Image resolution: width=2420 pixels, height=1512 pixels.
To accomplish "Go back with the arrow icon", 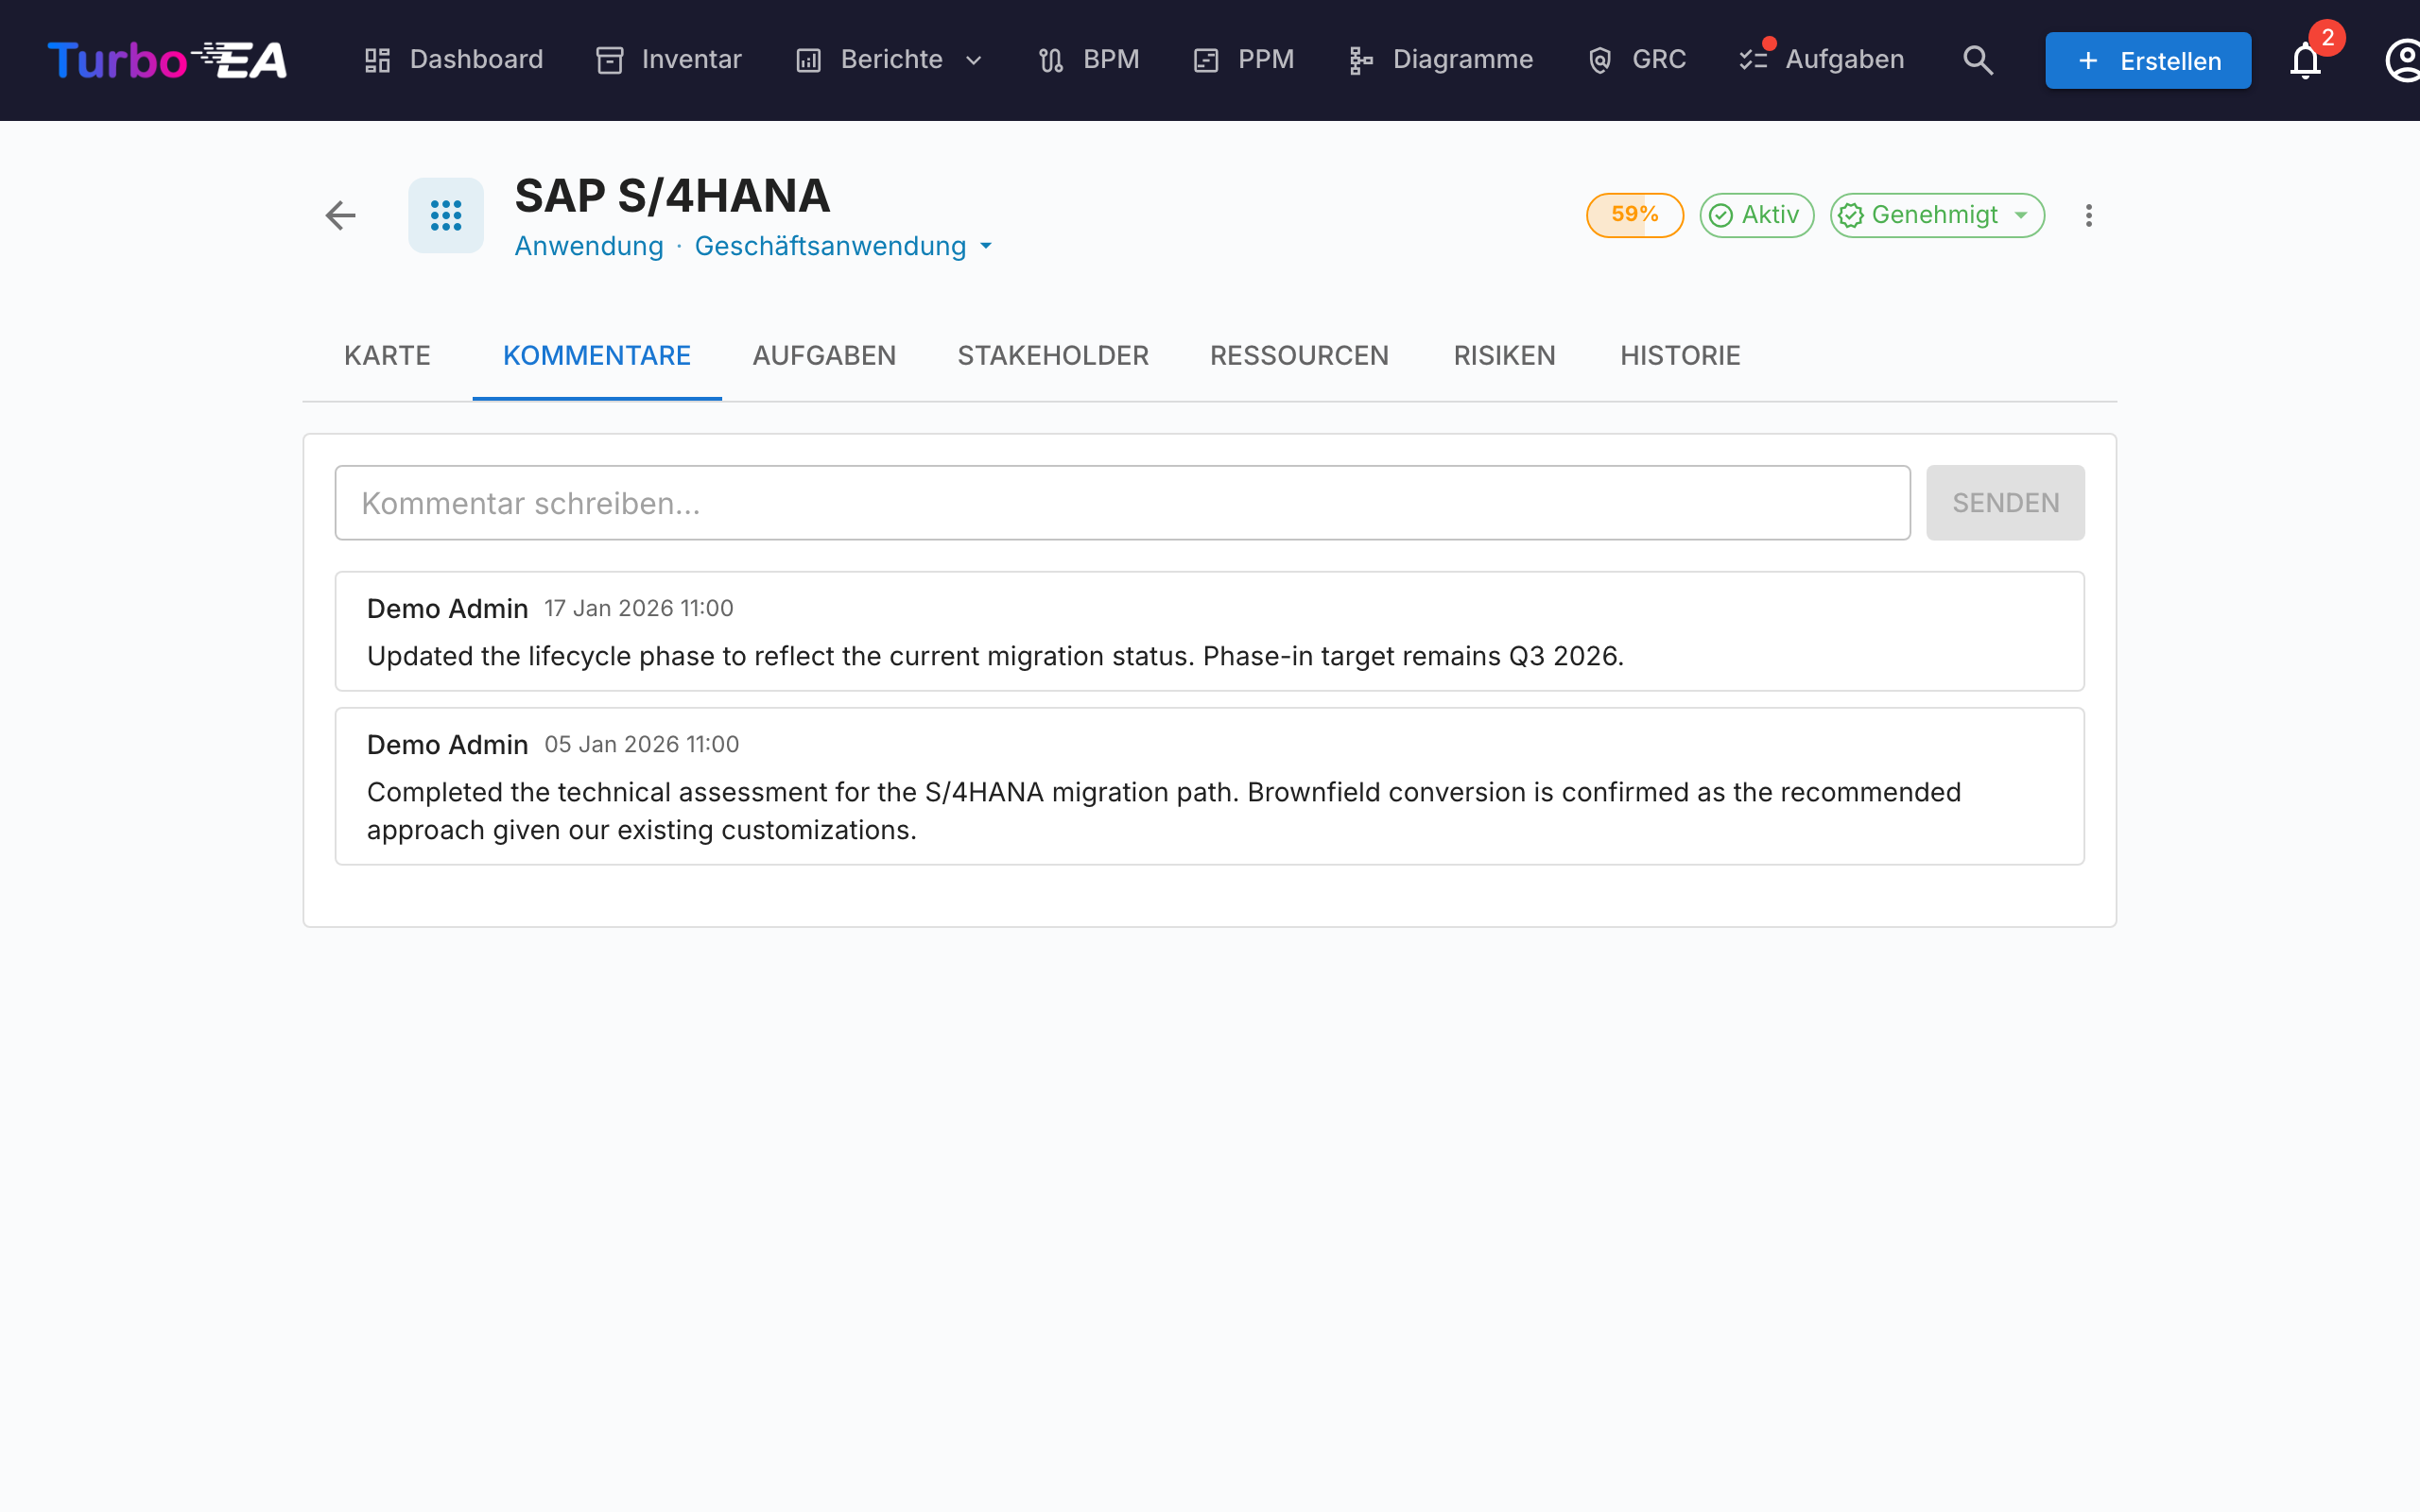I will tap(340, 215).
